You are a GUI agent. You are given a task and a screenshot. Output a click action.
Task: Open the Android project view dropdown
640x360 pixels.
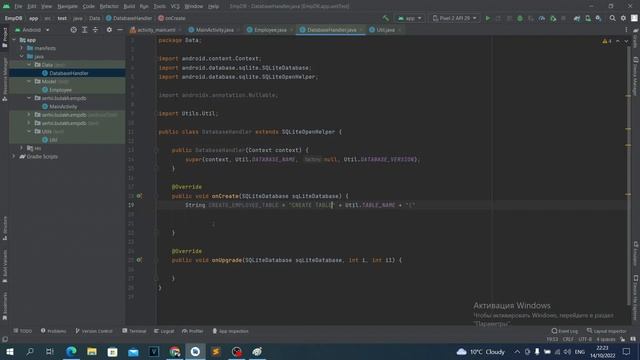point(32,30)
